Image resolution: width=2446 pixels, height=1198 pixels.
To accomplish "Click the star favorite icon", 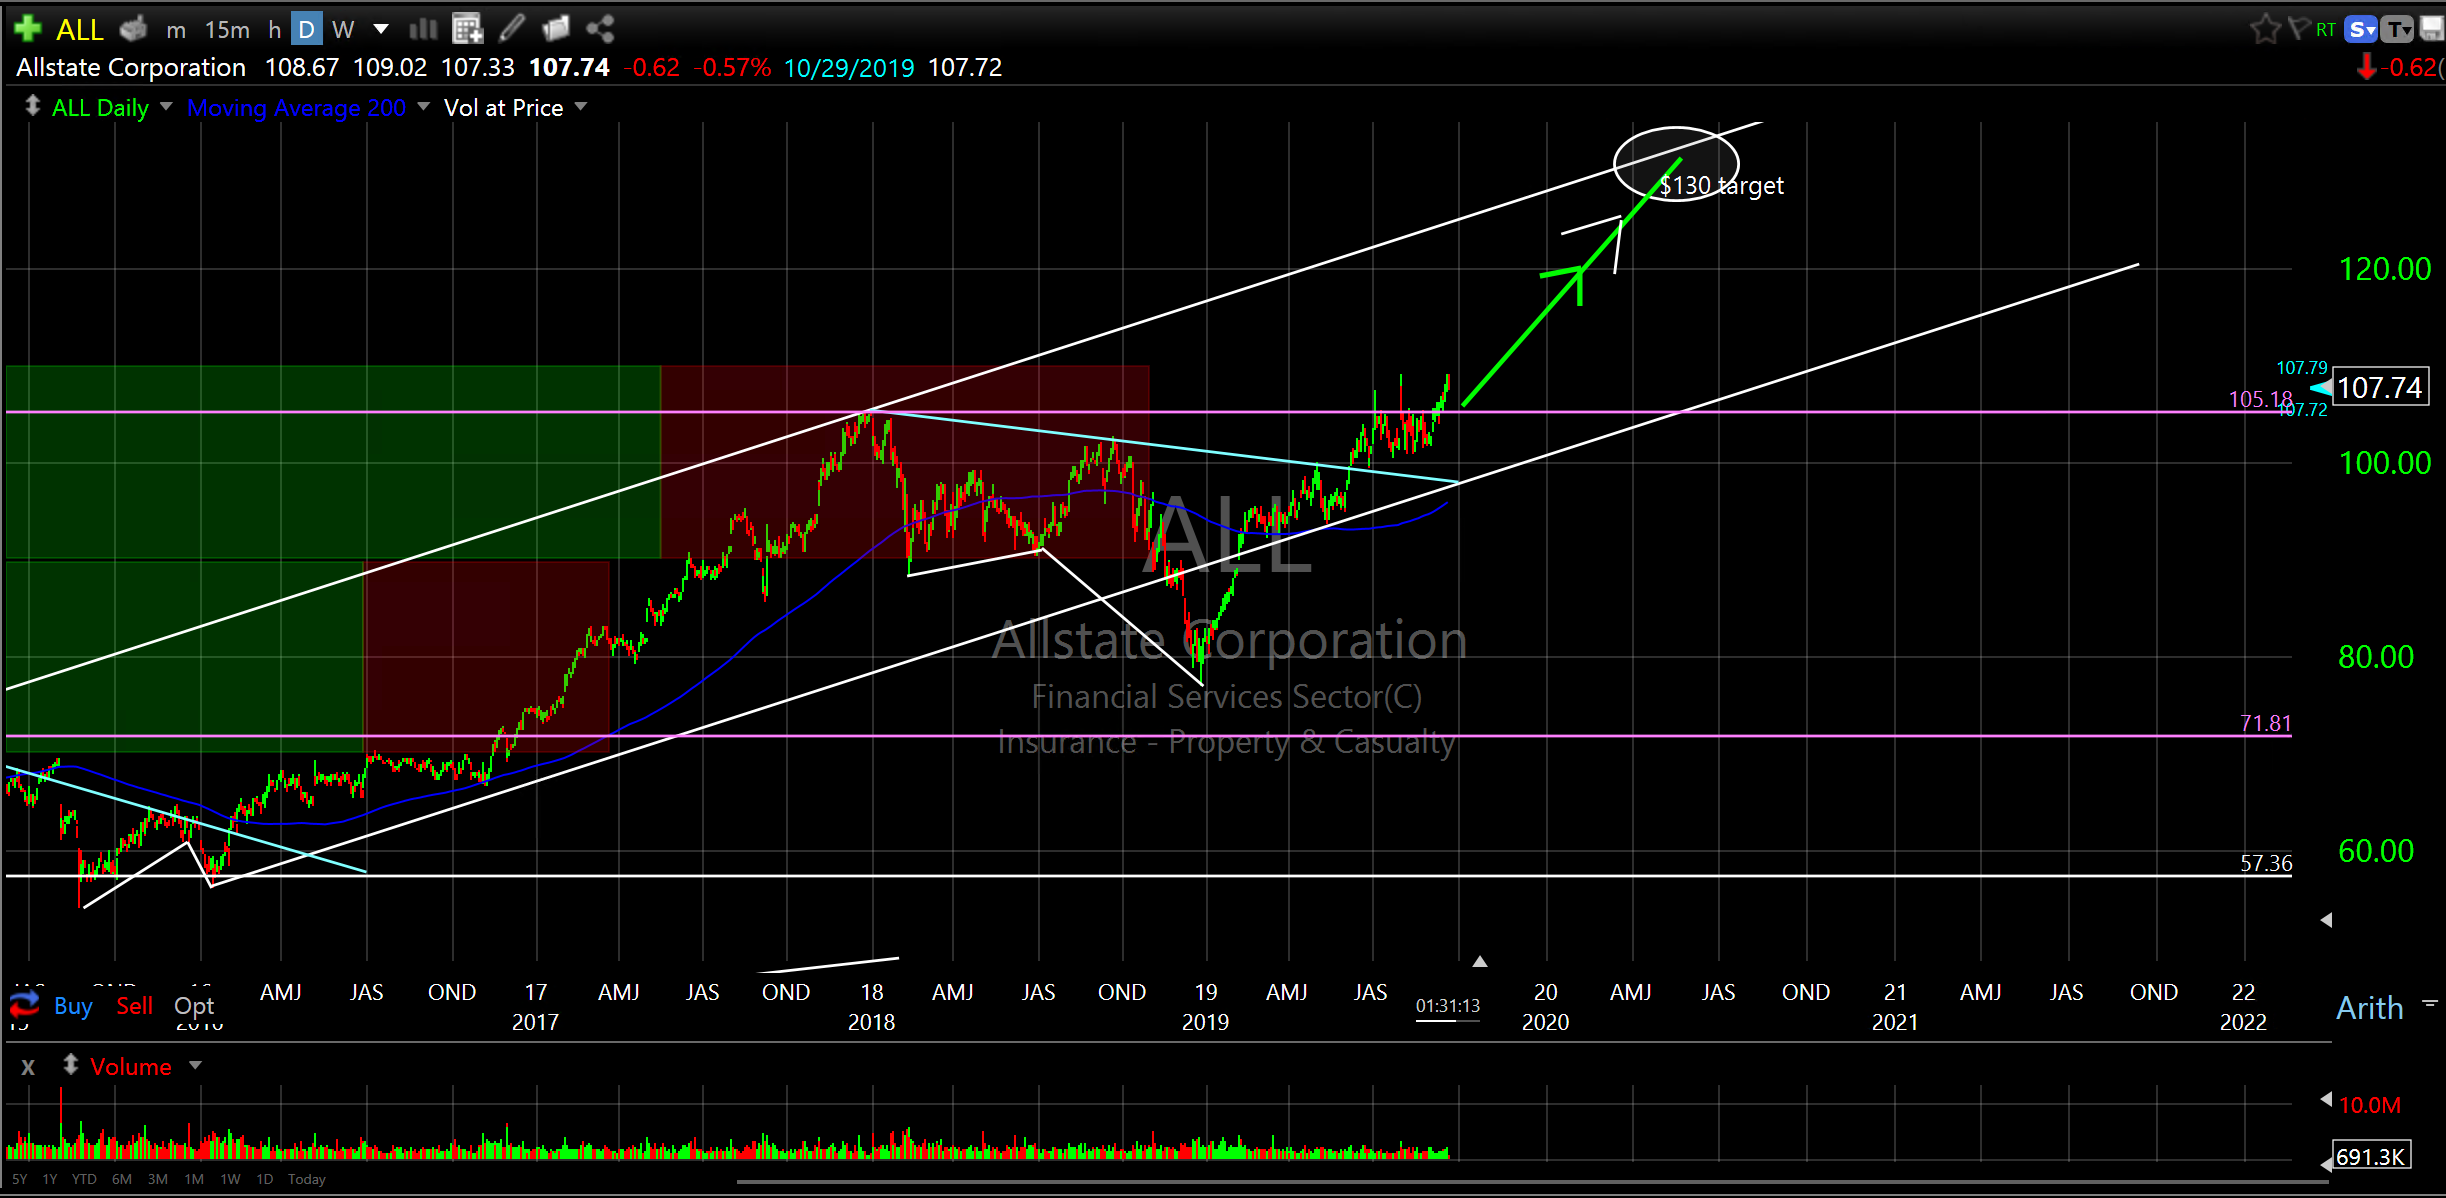I will click(2265, 29).
